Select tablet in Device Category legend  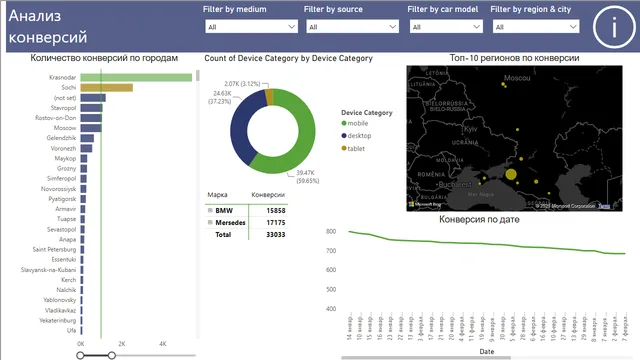(353, 149)
